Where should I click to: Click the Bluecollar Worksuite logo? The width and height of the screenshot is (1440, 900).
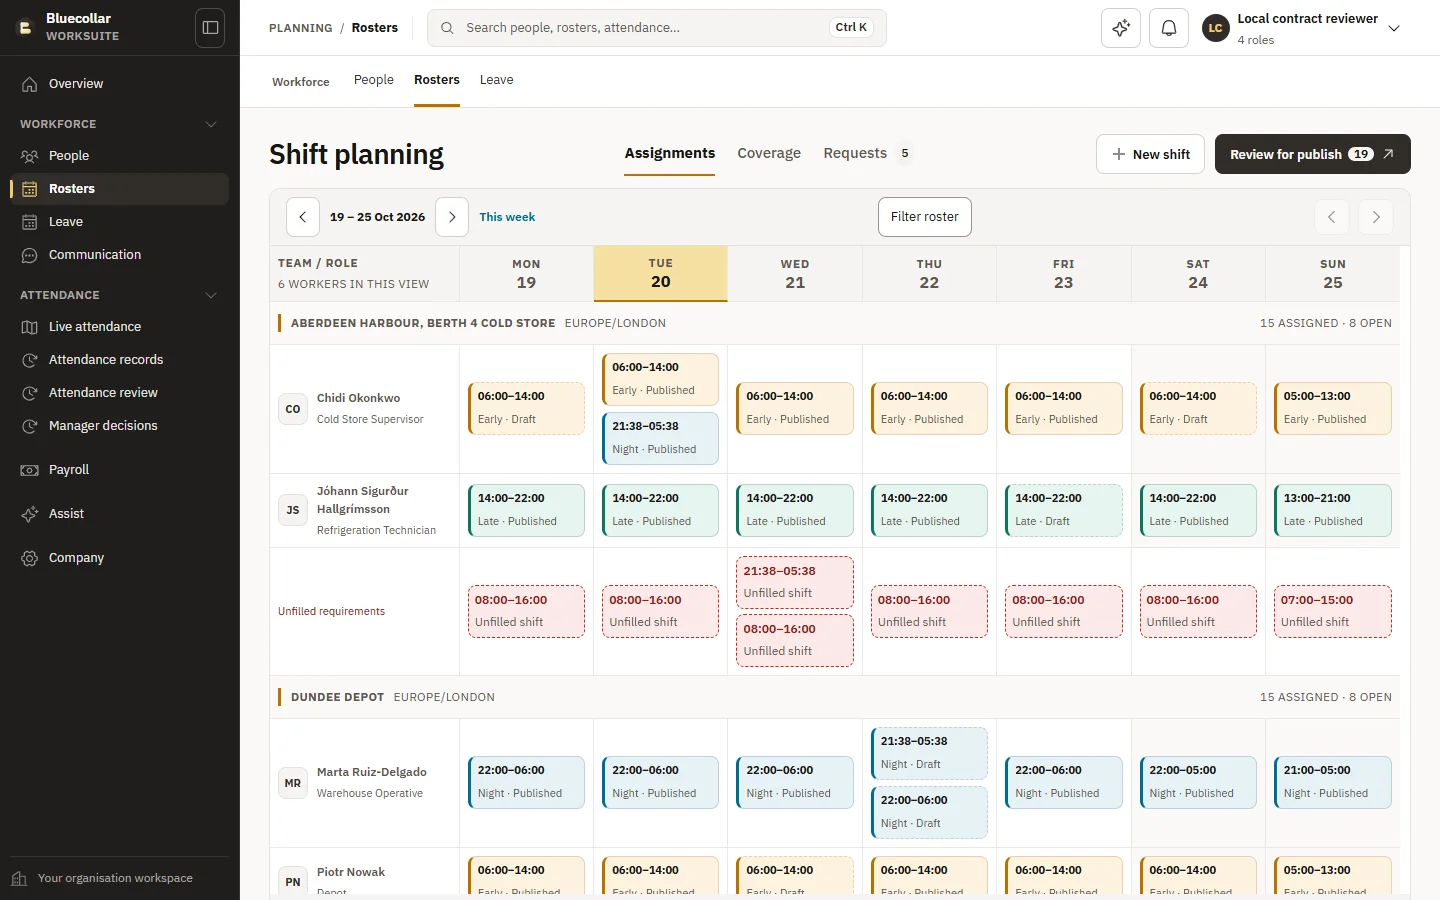tap(25, 28)
